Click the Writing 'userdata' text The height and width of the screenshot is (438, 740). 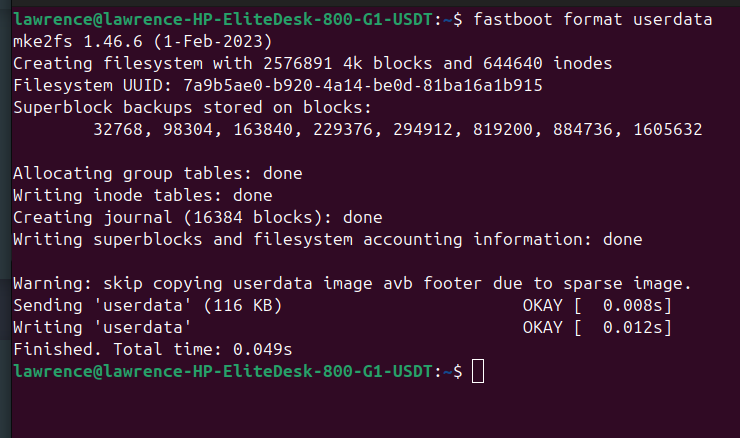102,328
